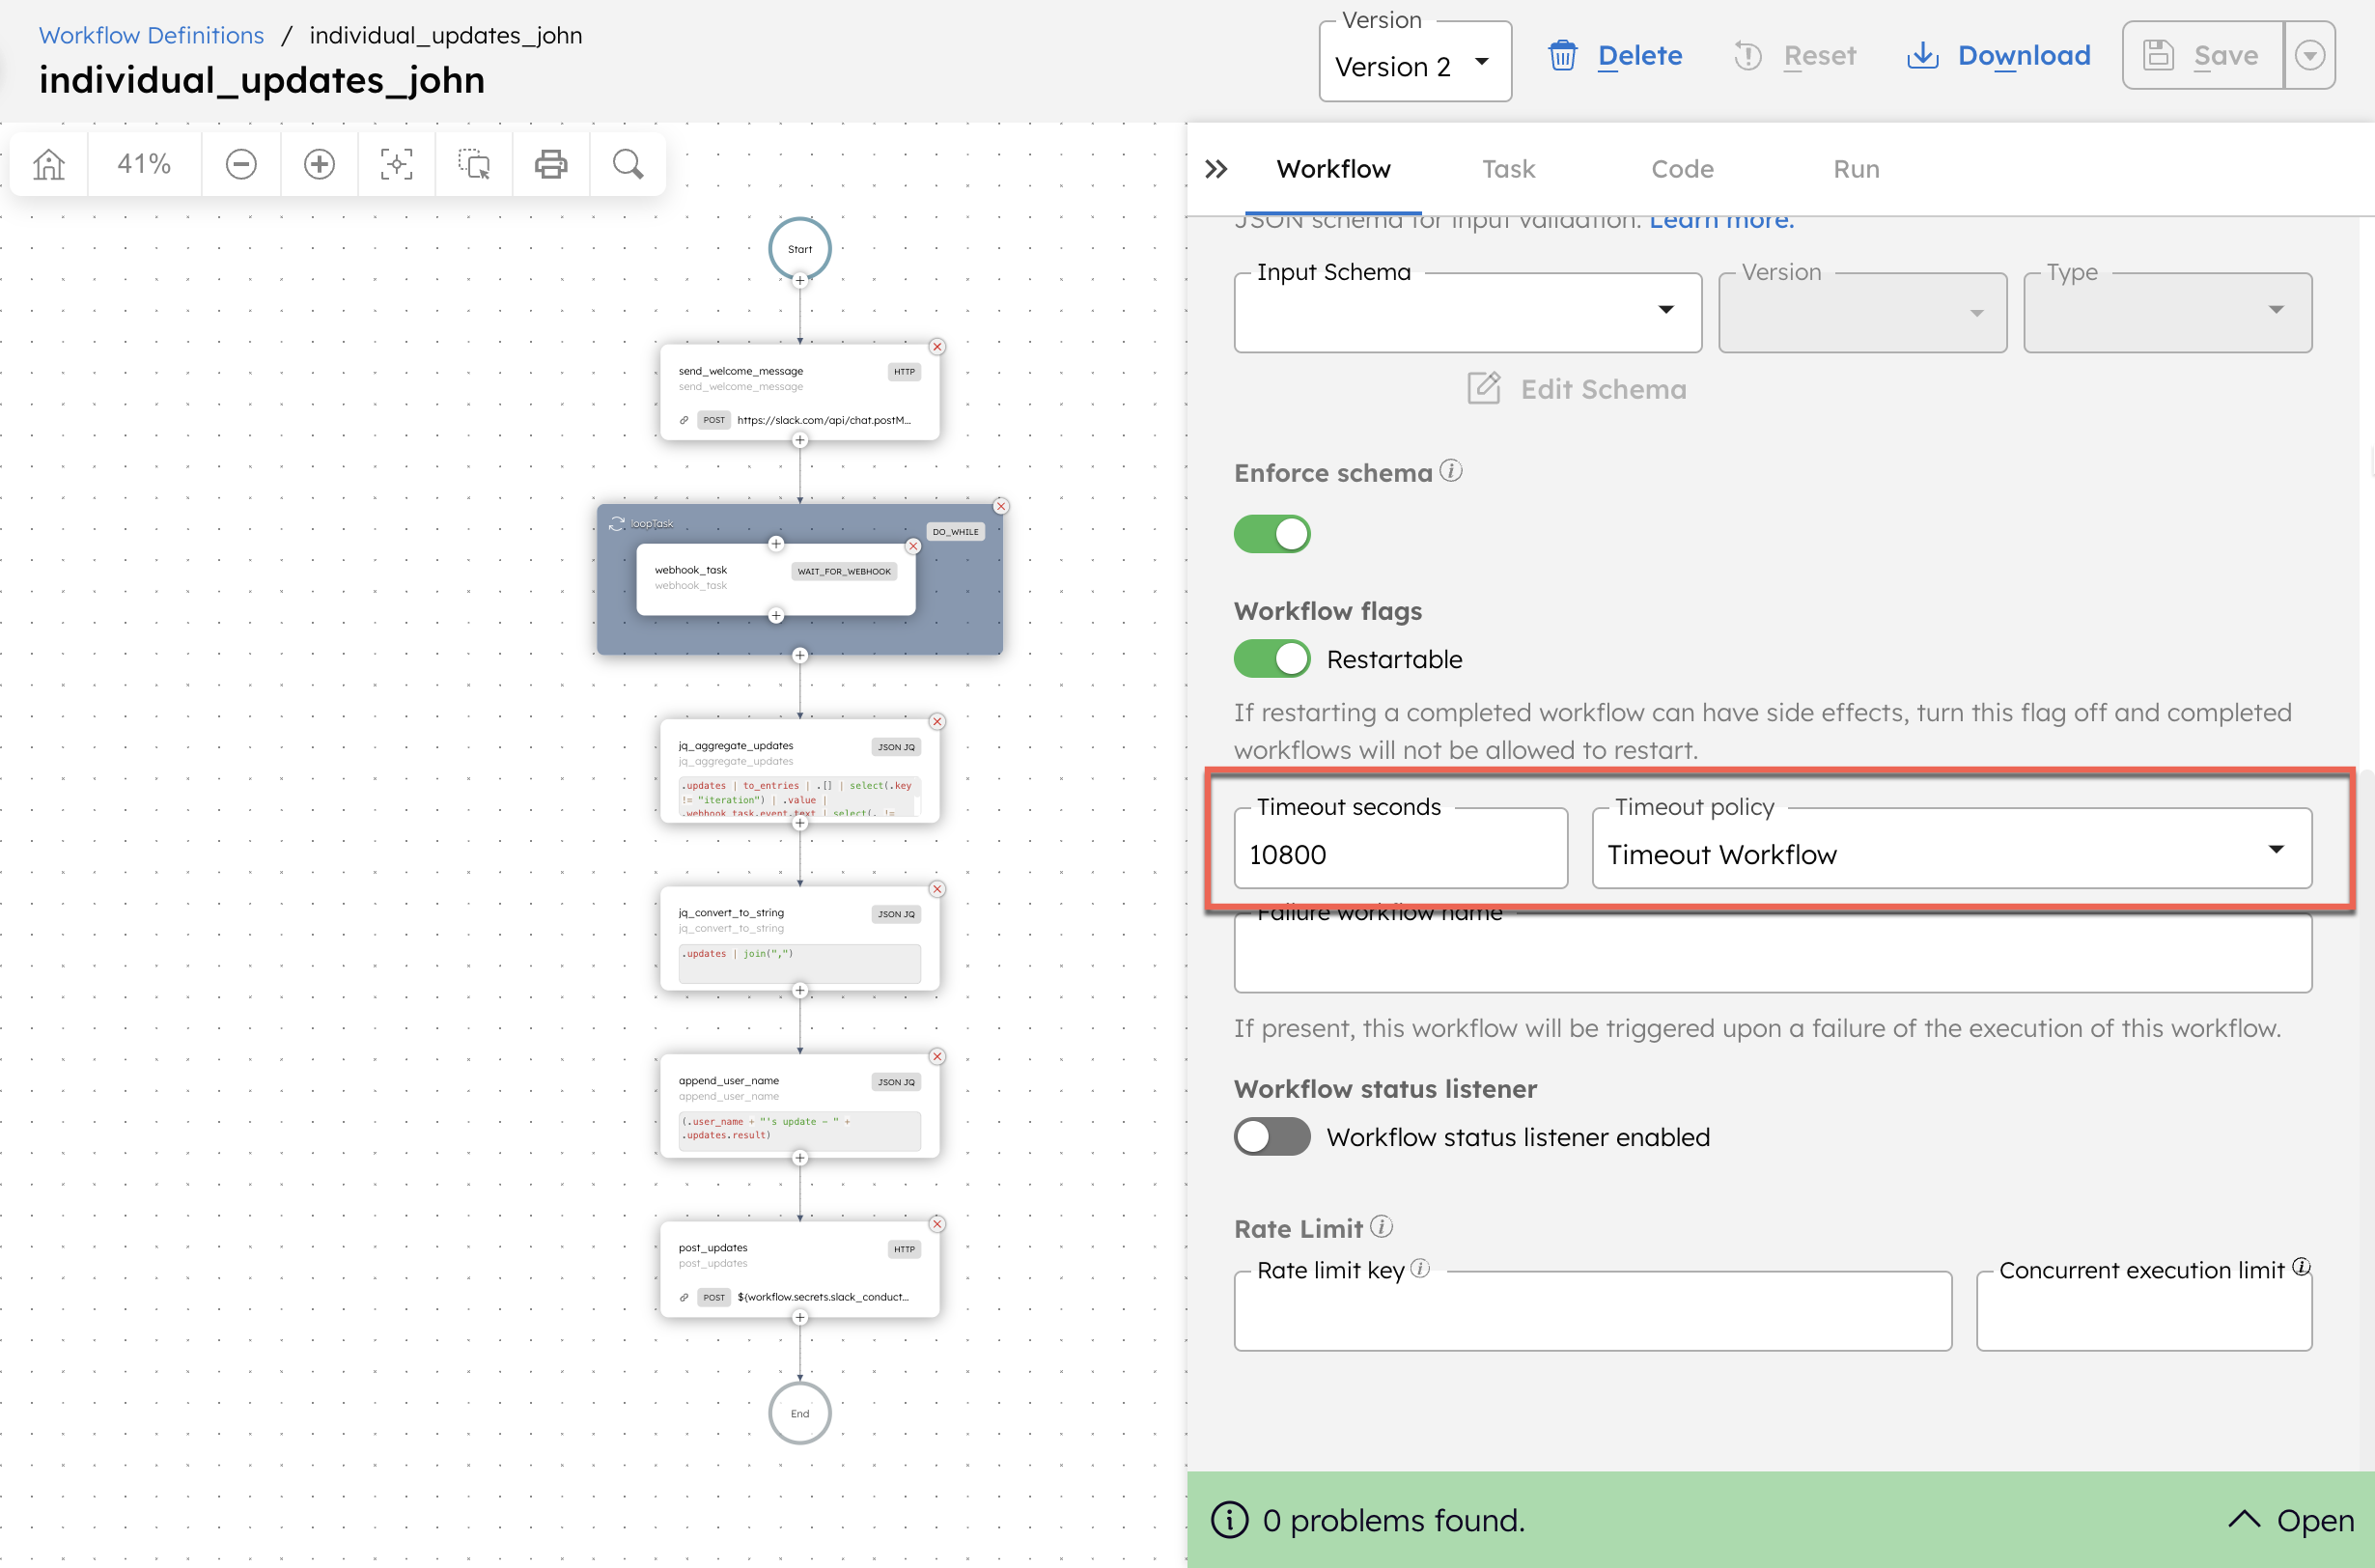
Task: Click the Edit Schema button
Action: (x=1576, y=389)
